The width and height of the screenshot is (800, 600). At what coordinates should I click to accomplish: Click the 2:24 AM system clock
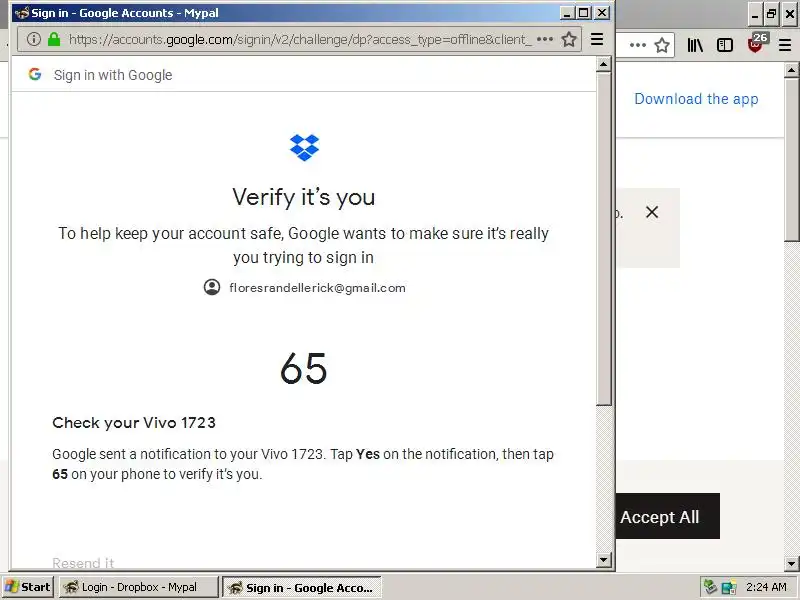pos(765,587)
